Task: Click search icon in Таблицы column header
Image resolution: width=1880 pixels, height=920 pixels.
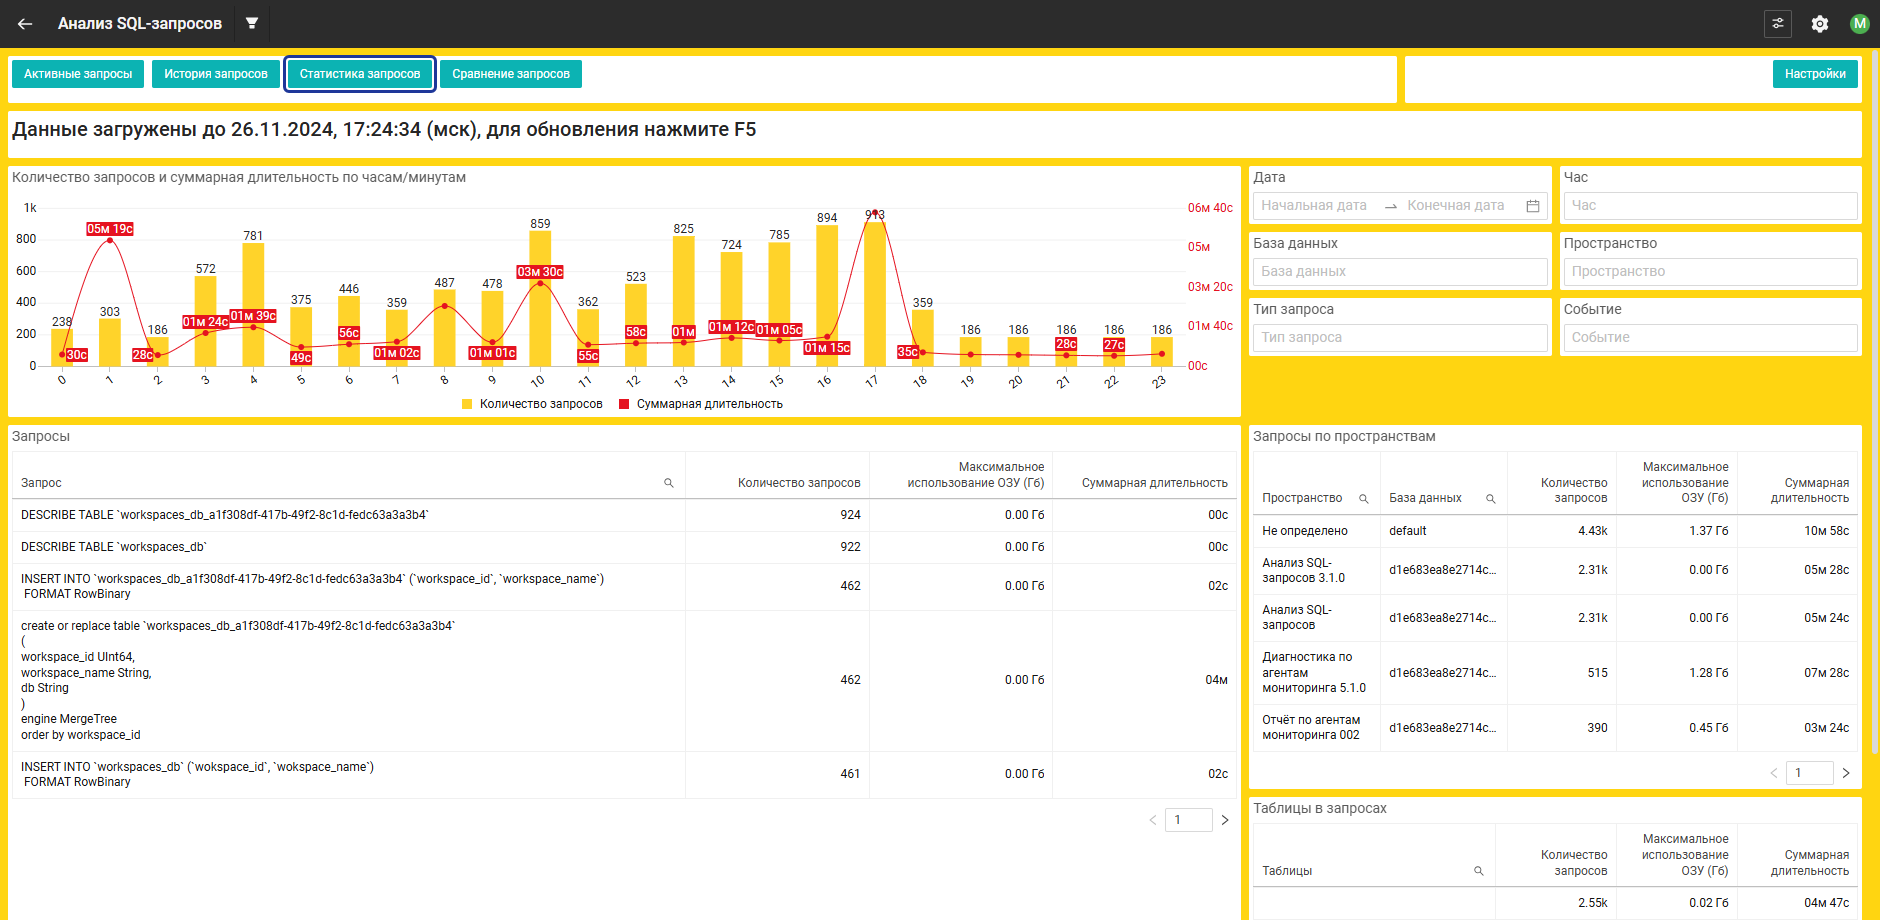Action: 1478,871
